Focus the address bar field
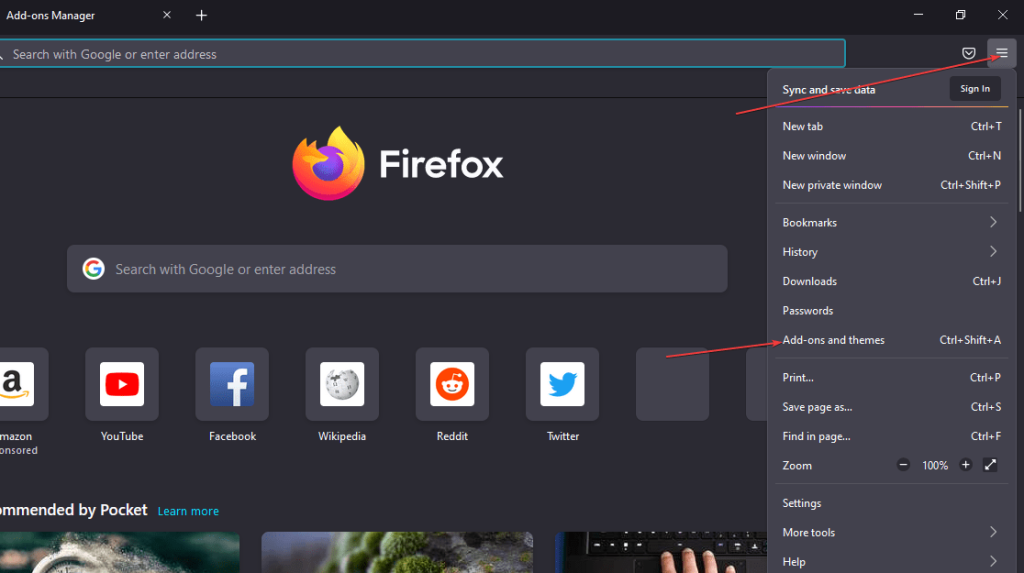1024x573 pixels. tap(422, 54)
